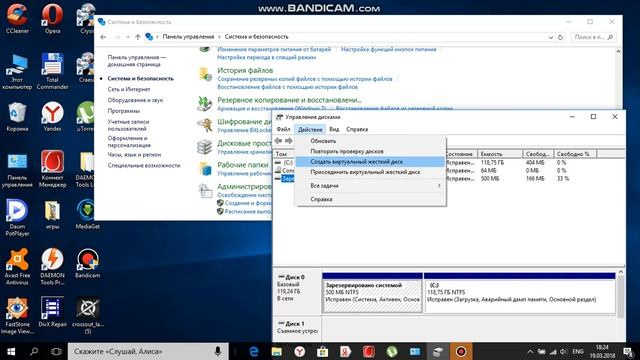Expand Все задачи submenu
640x360 pixels.
370,186
